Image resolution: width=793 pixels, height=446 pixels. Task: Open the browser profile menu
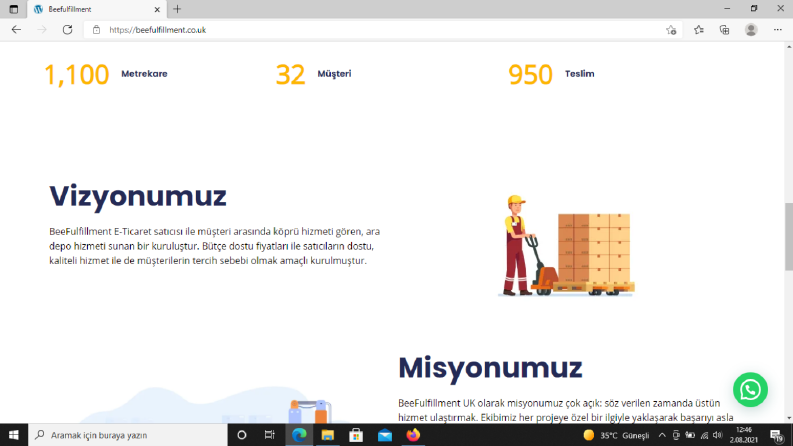(x=751, y=30)
